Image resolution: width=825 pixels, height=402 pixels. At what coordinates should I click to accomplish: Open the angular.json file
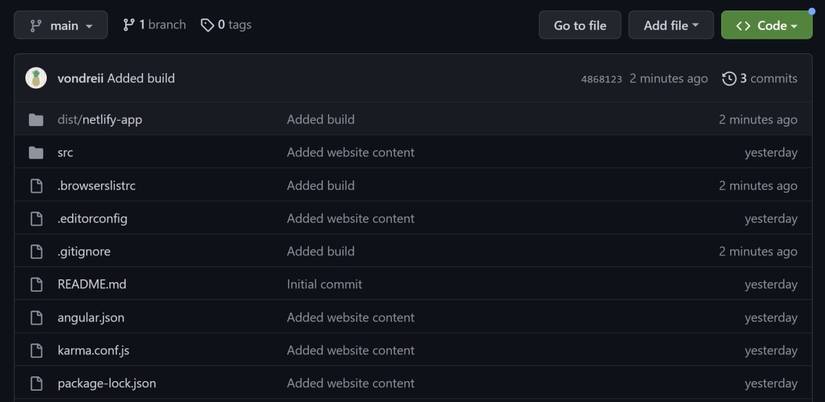click(91, 318)
